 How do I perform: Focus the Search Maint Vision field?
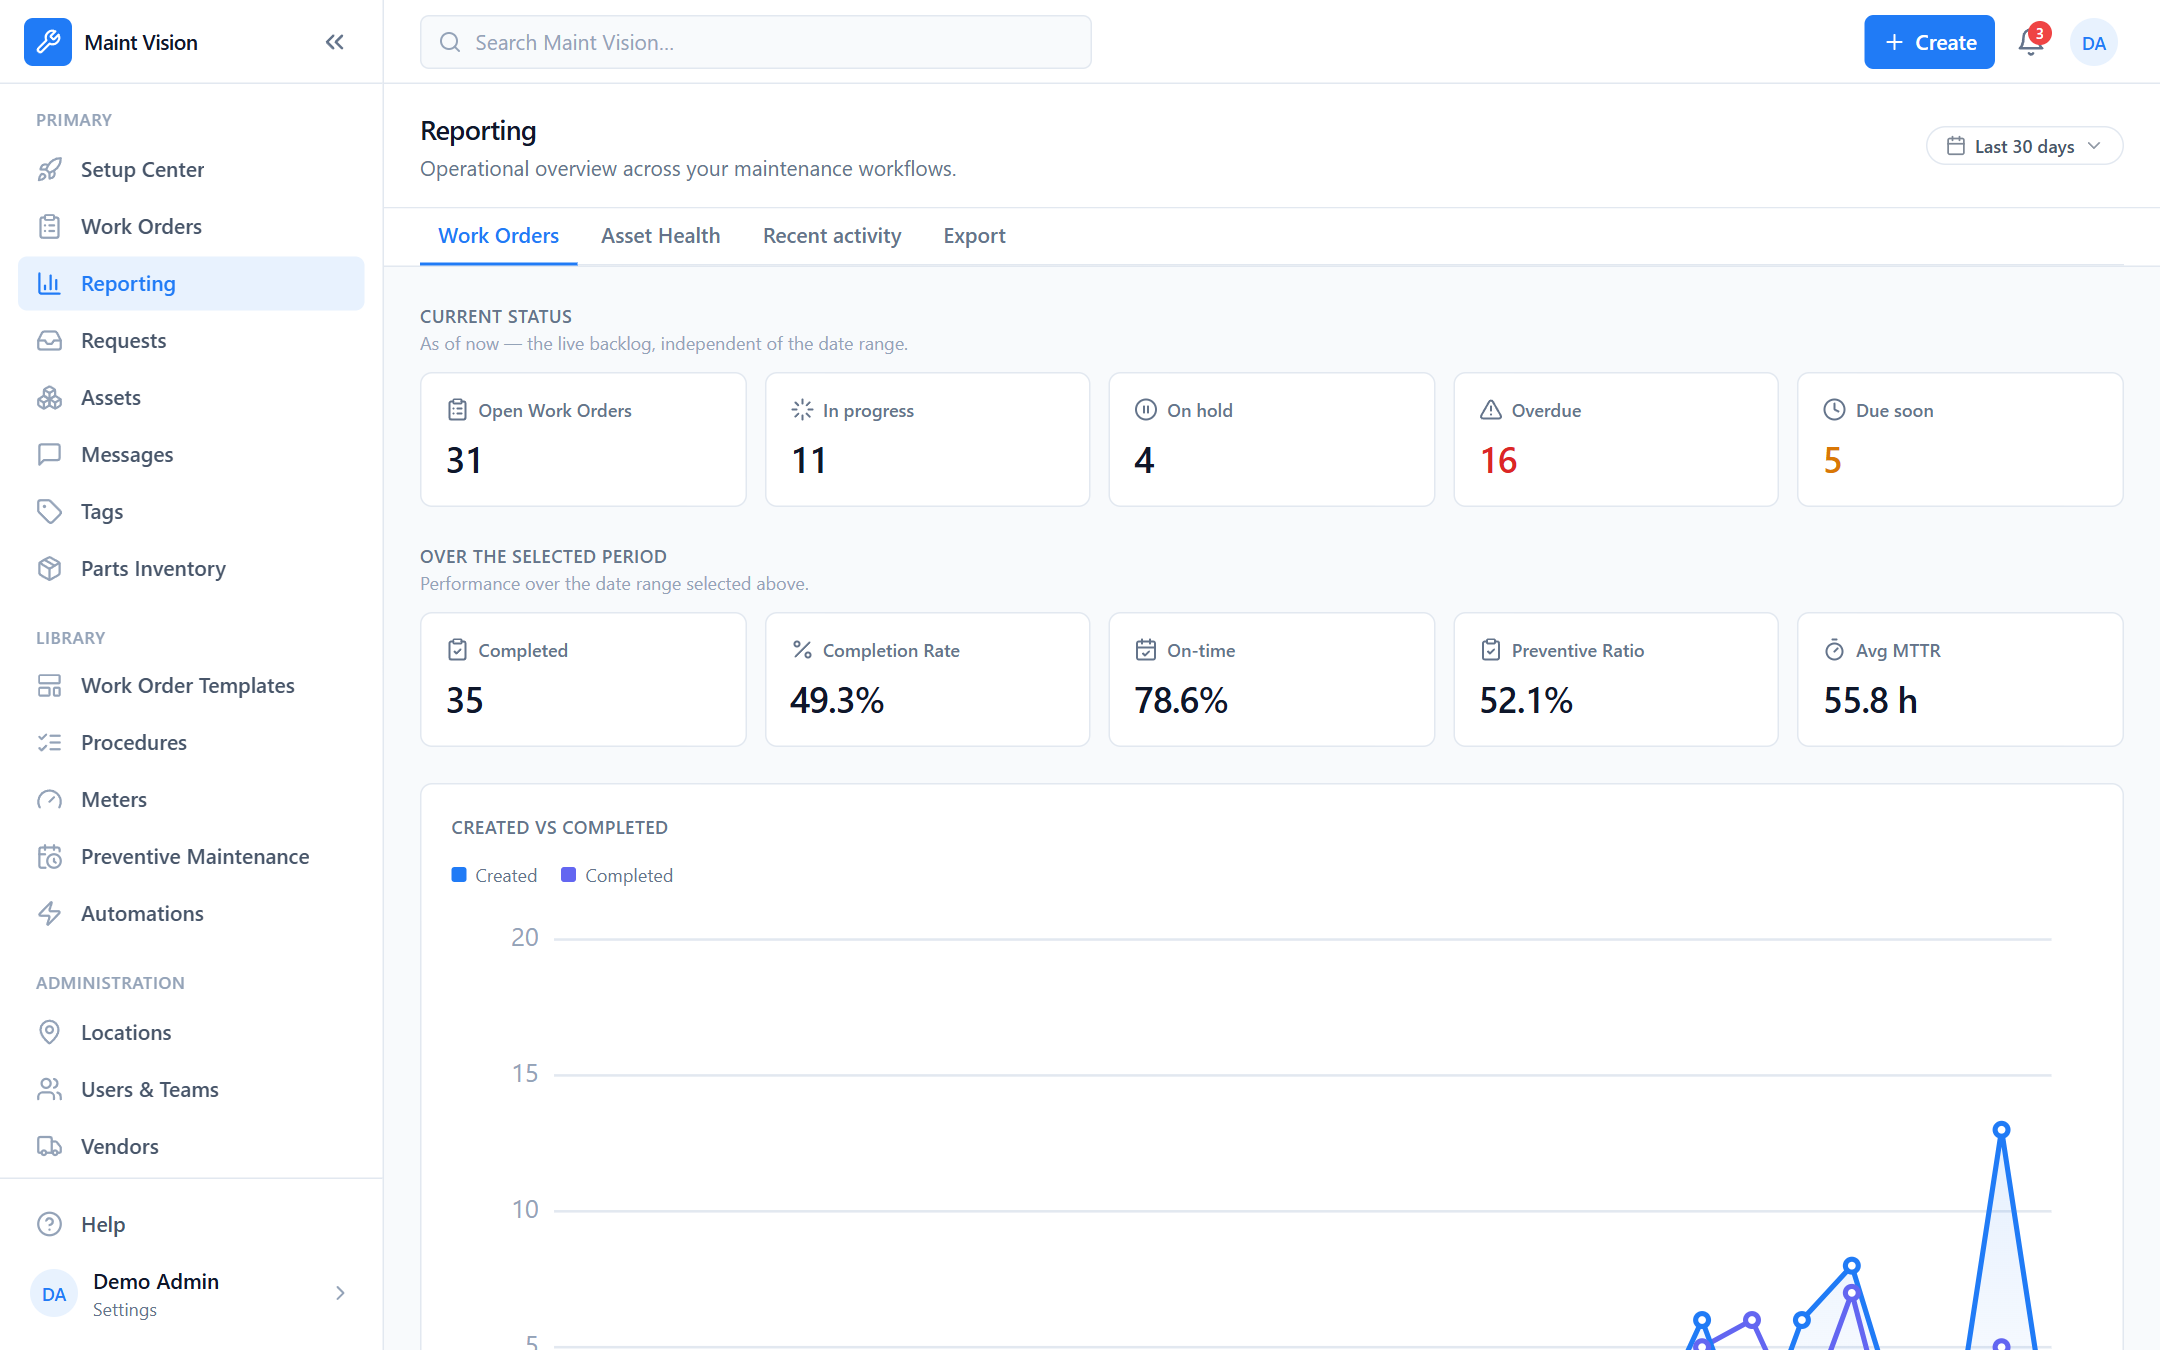point(755,42)
